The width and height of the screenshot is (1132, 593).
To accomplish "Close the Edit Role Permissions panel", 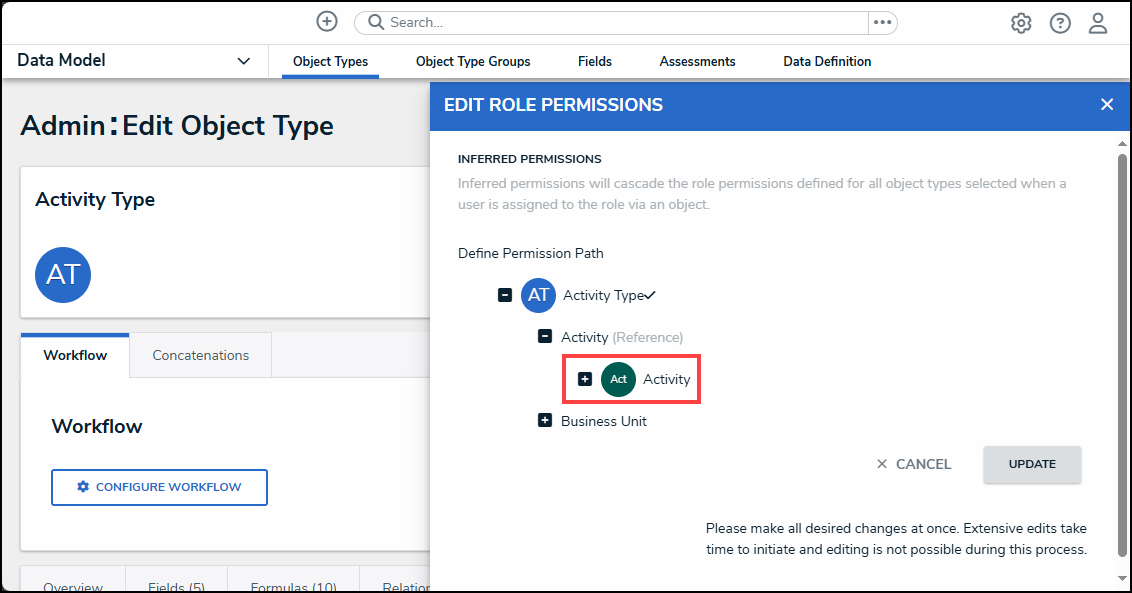I will [1107, 105].
